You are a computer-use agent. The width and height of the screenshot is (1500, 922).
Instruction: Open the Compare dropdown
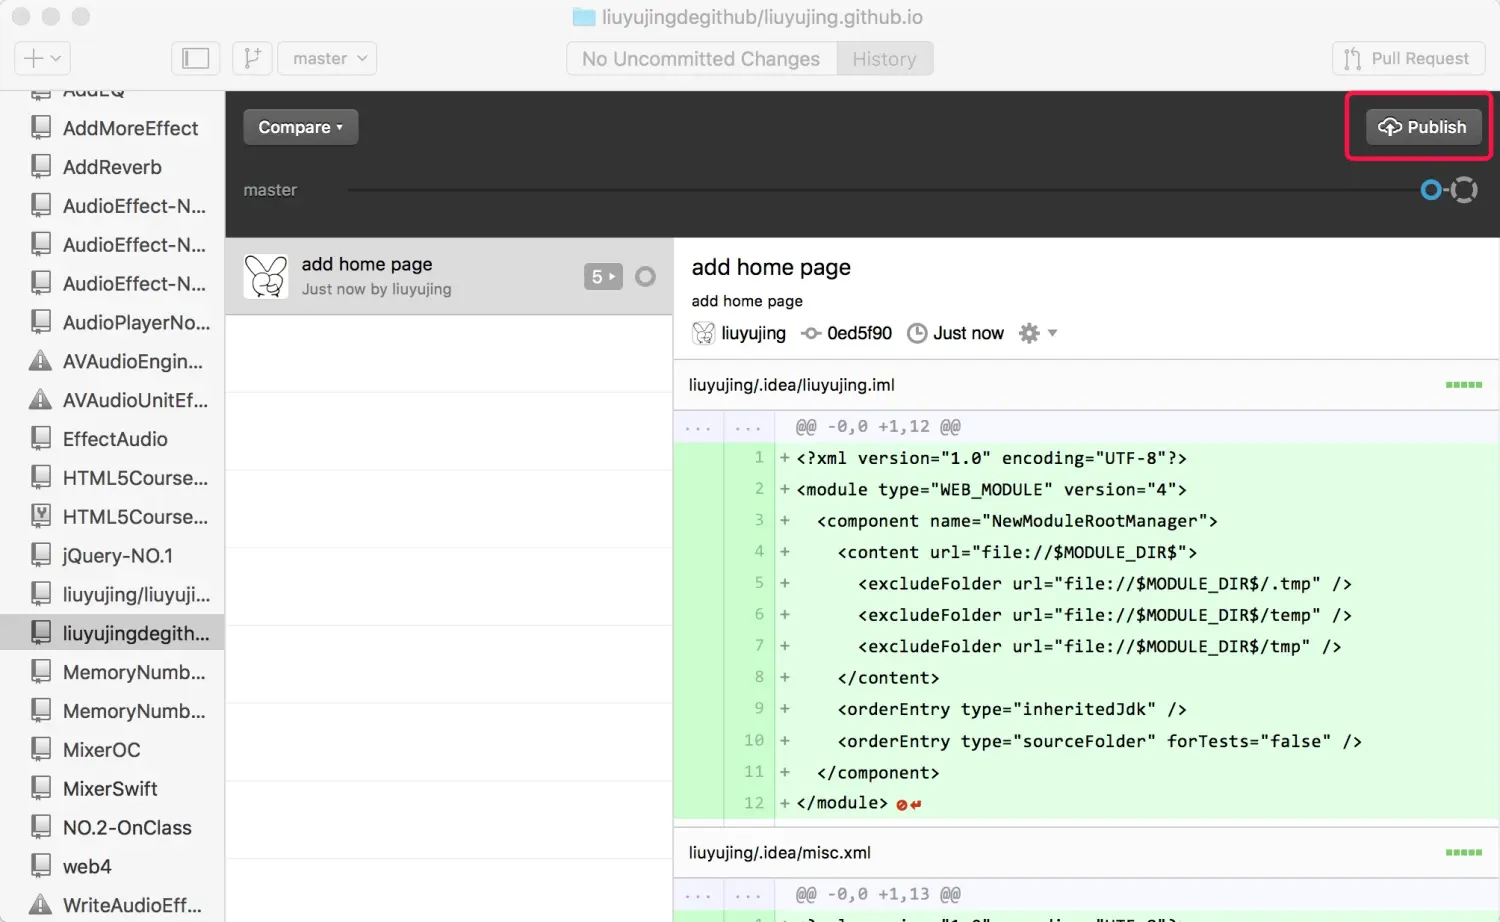point(300,127)
